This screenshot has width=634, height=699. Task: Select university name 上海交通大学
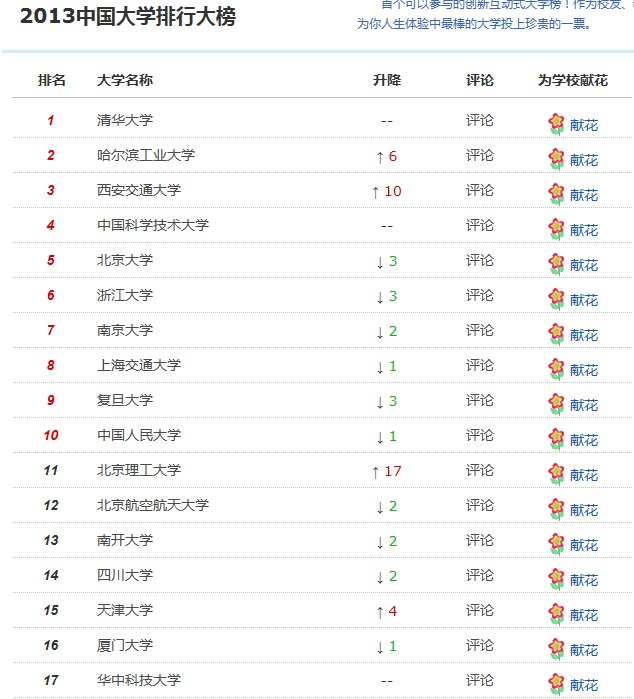coord(139,365)
